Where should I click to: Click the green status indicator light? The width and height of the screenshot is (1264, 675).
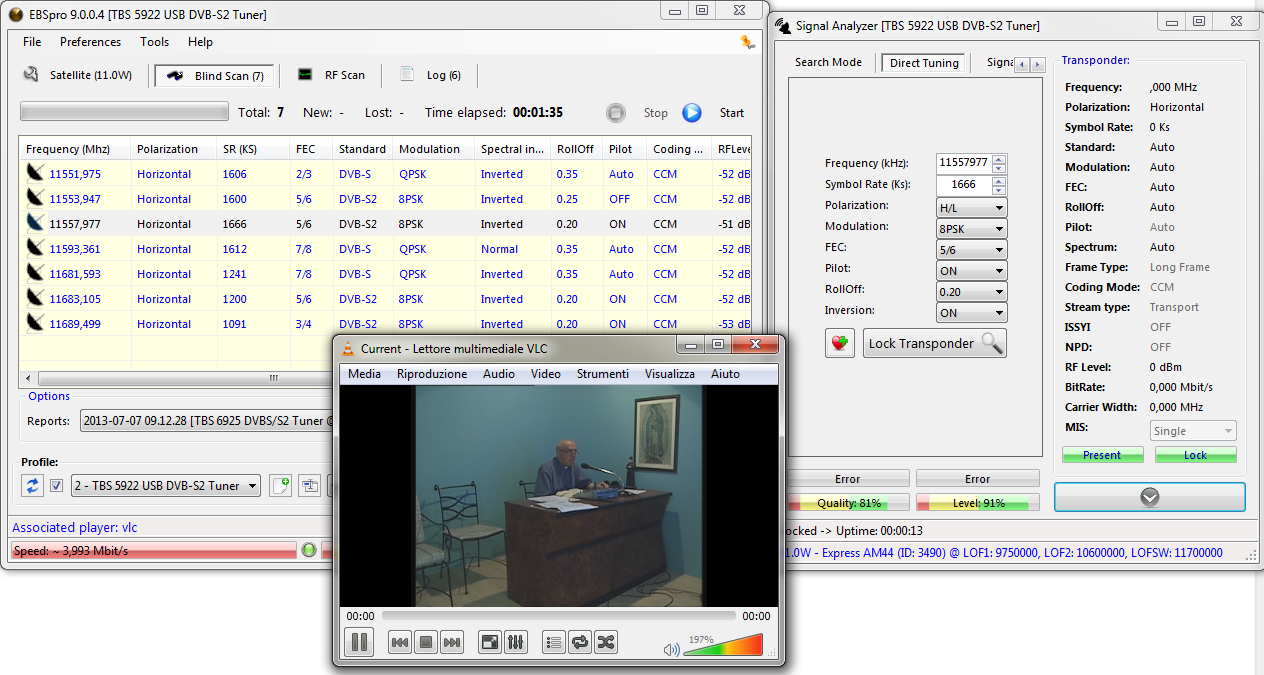pos(309,549)
